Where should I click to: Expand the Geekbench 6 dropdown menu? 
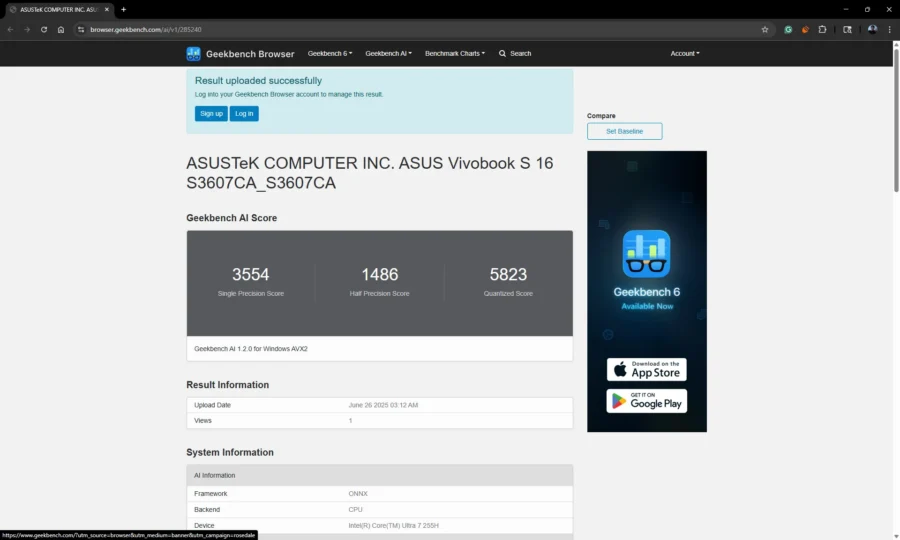(x=330, y=53)
